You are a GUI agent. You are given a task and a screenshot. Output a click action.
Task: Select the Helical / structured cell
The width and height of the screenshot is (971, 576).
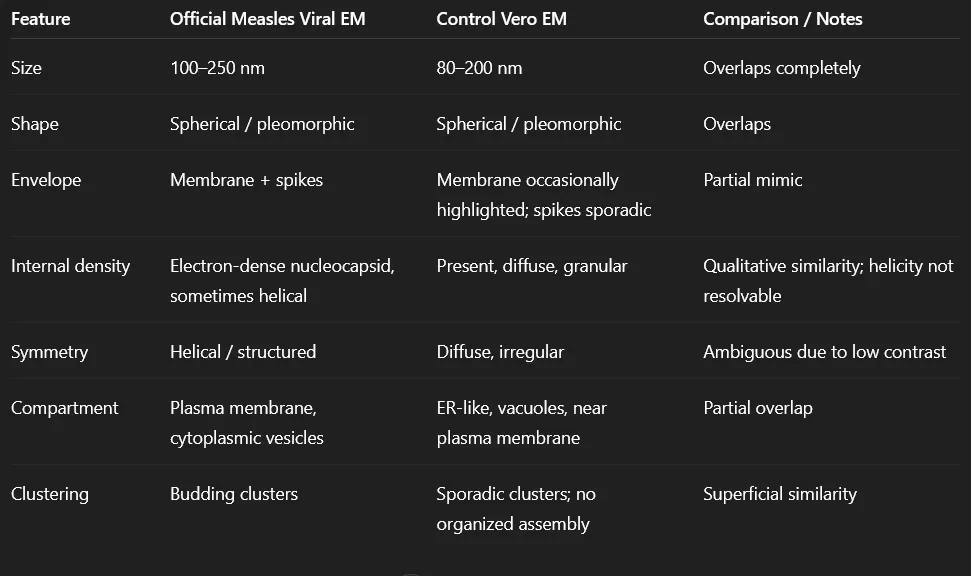[243, 352]
